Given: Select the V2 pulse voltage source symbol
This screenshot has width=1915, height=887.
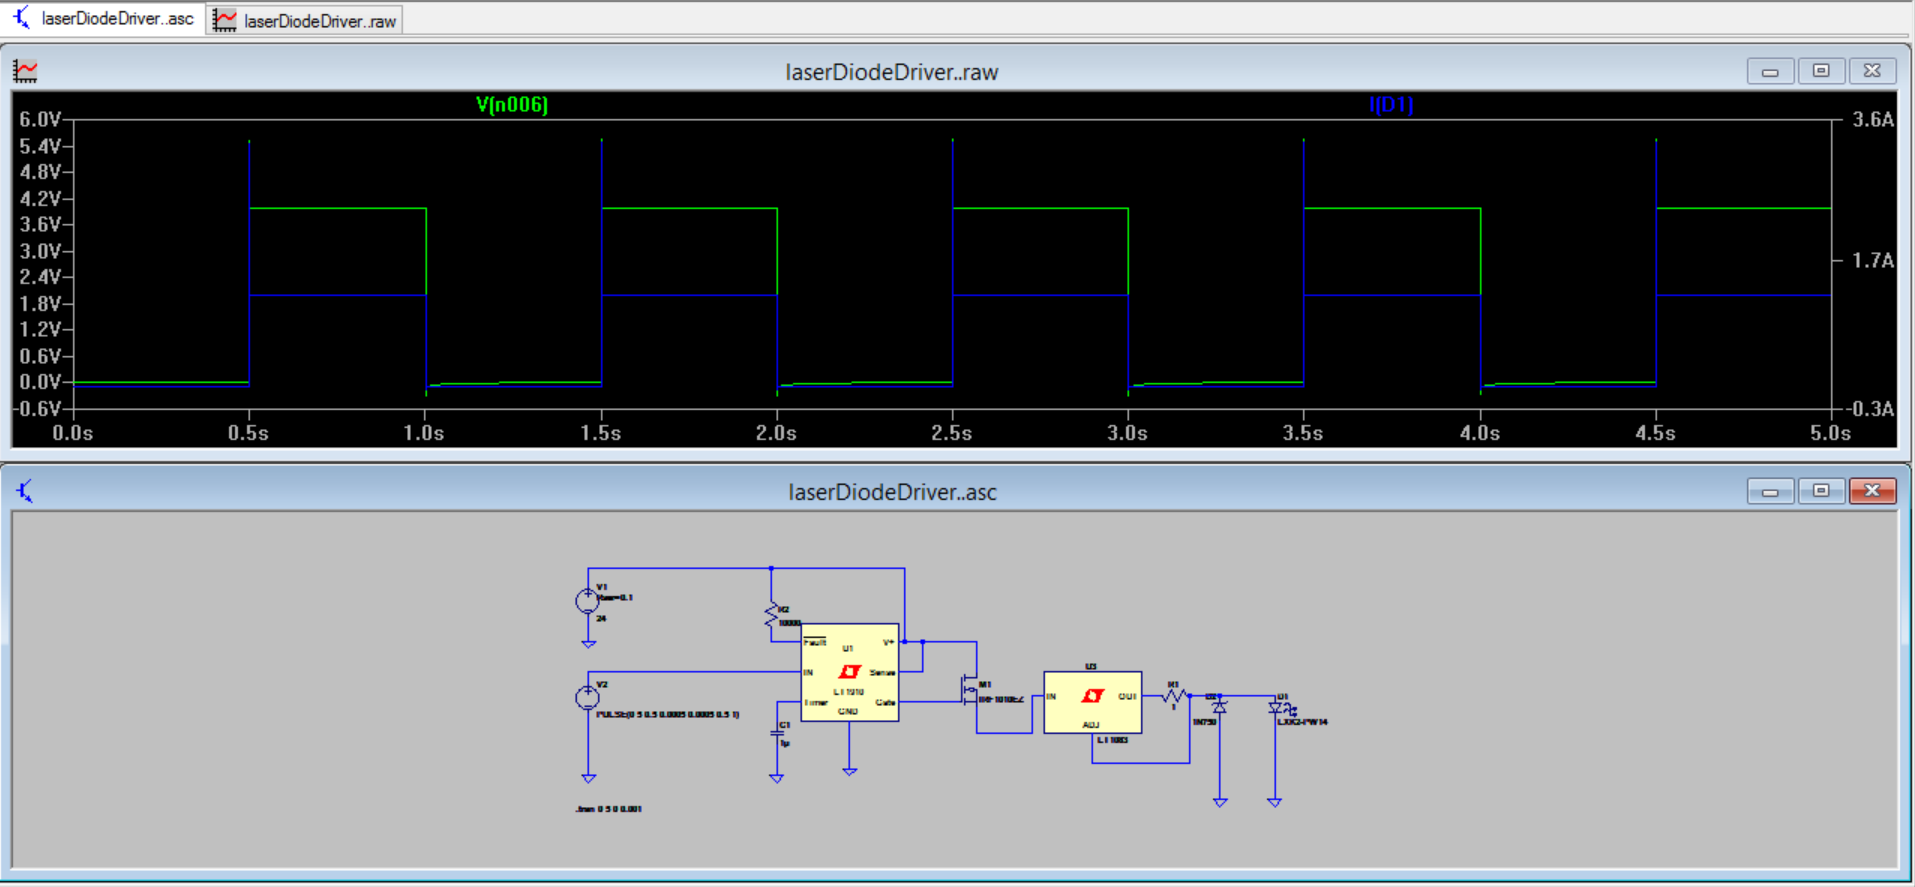Looking at the screenshot, I should coord(588,698).
